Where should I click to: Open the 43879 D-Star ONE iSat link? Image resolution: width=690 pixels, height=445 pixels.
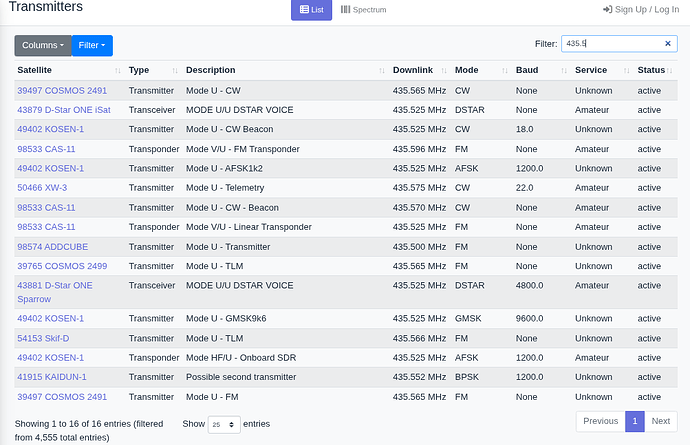[x=66, y=110]
